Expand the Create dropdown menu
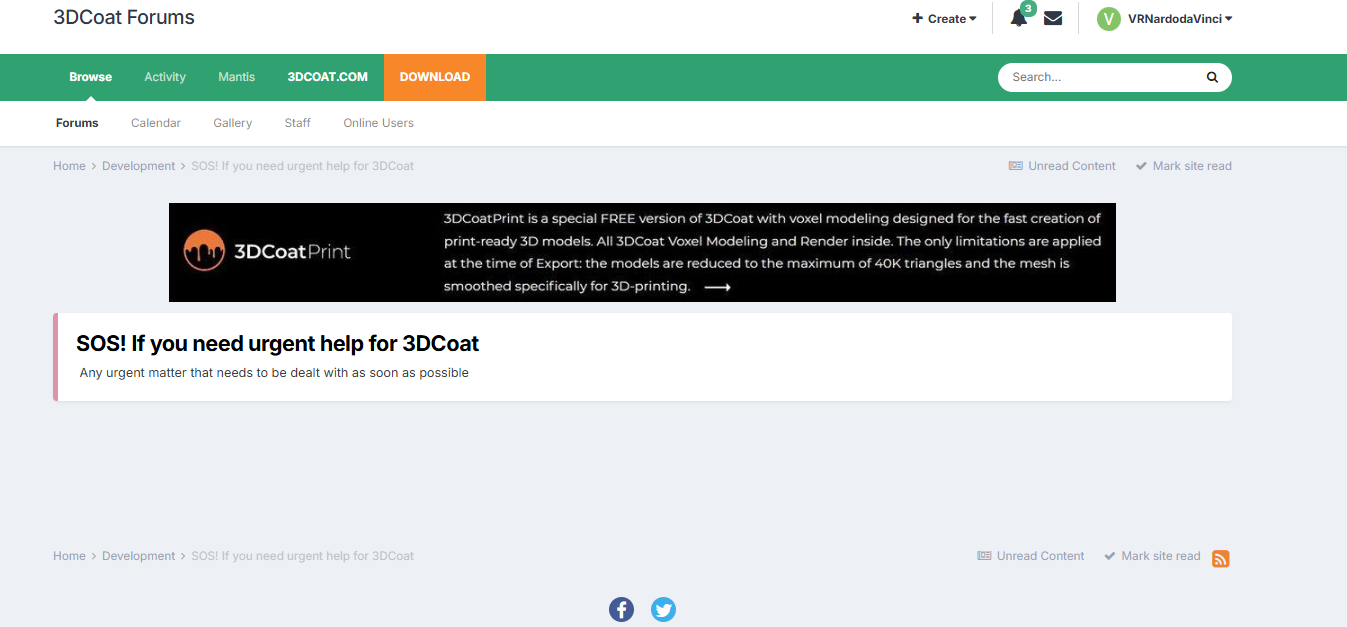The height and width of the screenshot is (627, 1347). point(944,19)
